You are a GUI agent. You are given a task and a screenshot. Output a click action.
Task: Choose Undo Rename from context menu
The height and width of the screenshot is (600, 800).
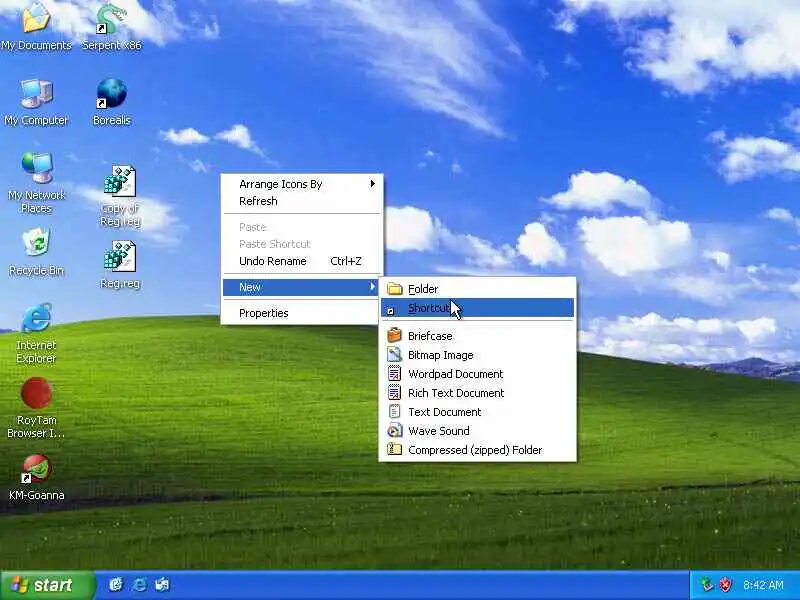302,261
